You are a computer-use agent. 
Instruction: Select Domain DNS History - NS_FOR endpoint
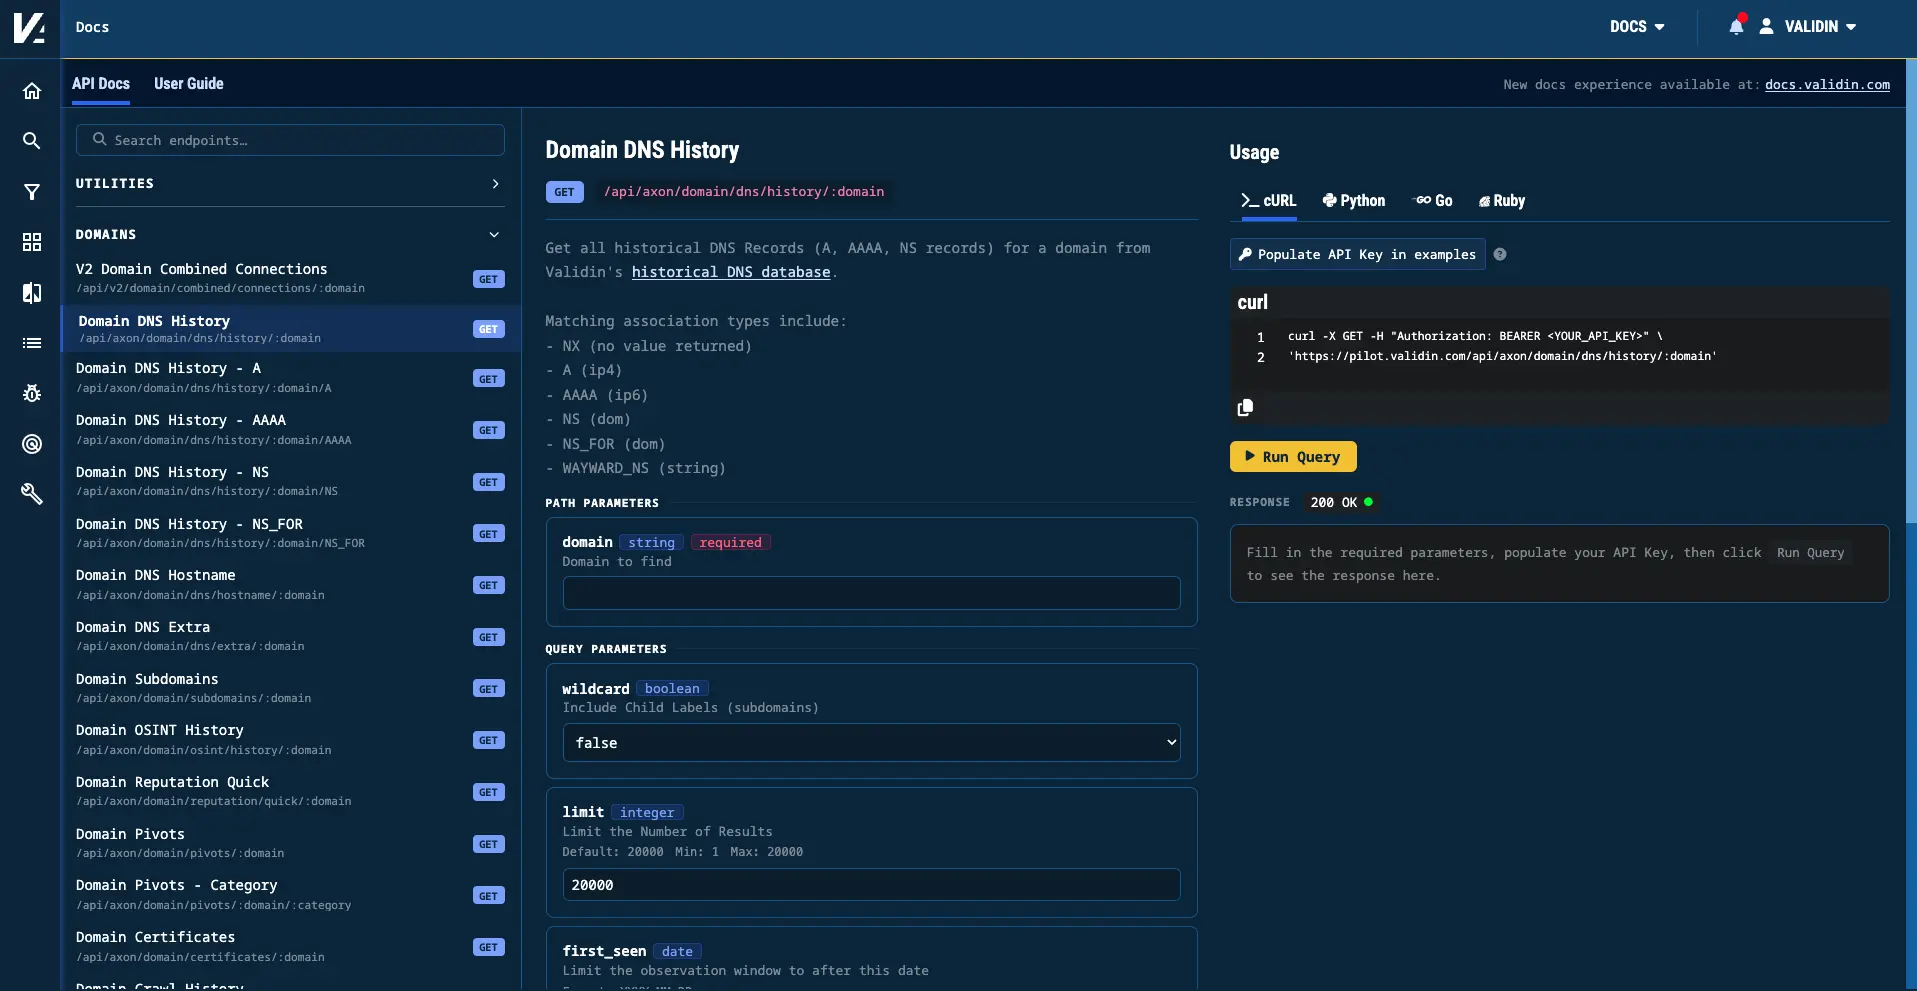pos(290,533)
